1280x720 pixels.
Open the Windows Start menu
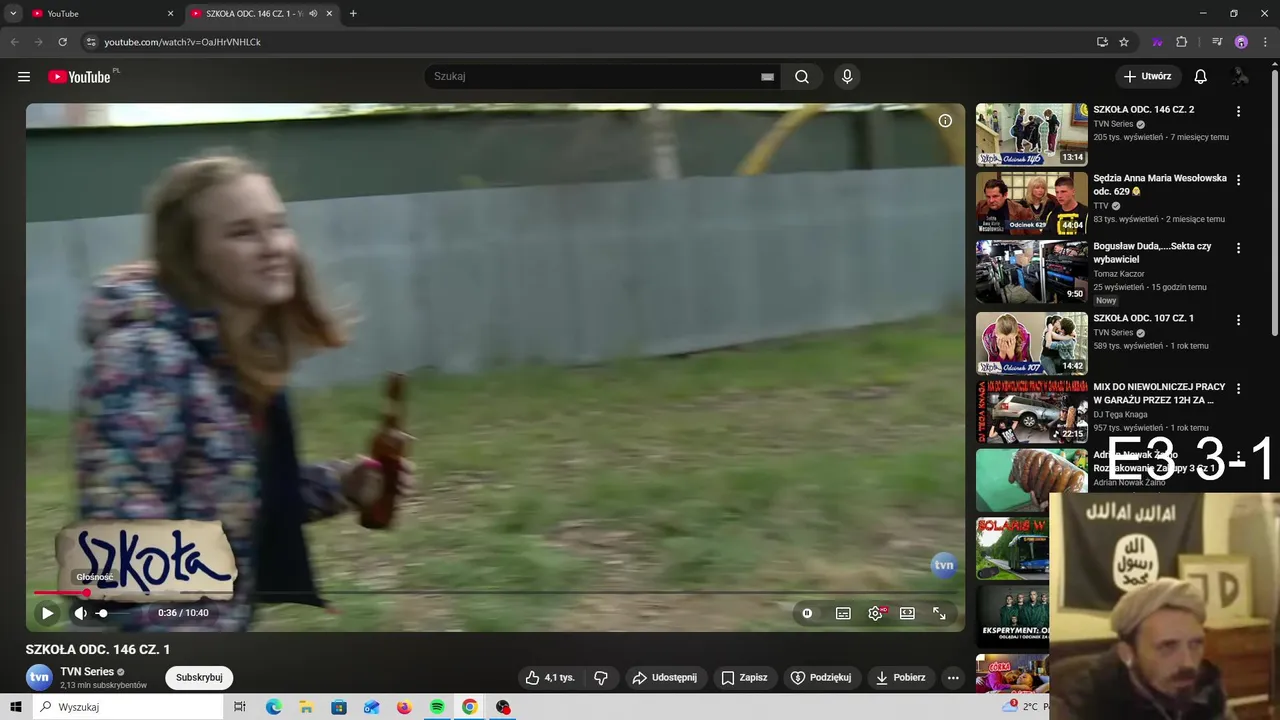(16, 707)
